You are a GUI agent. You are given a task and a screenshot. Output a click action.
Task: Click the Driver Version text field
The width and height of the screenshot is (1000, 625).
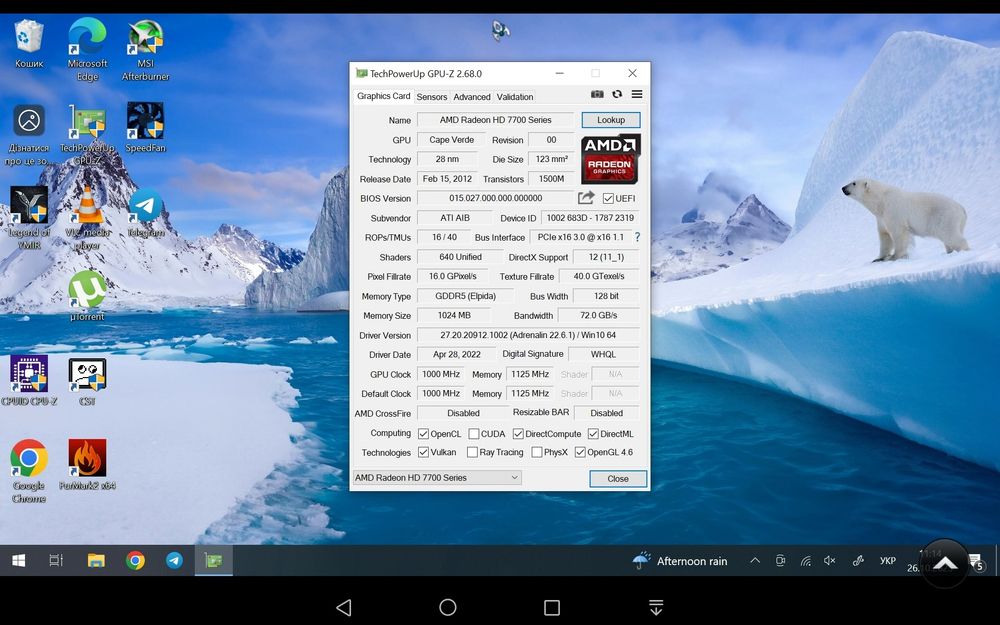coord(527,335)
